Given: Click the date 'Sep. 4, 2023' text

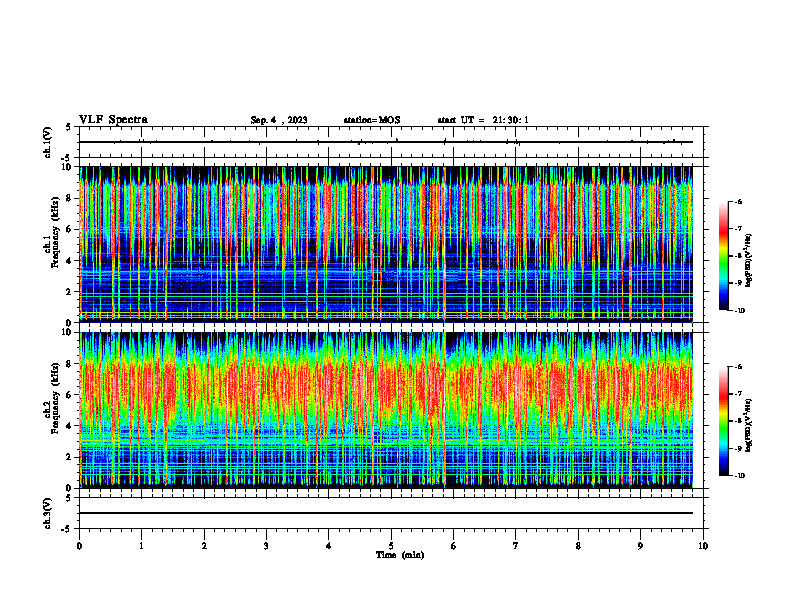Looking at the screenshot, I should [279, 120].
